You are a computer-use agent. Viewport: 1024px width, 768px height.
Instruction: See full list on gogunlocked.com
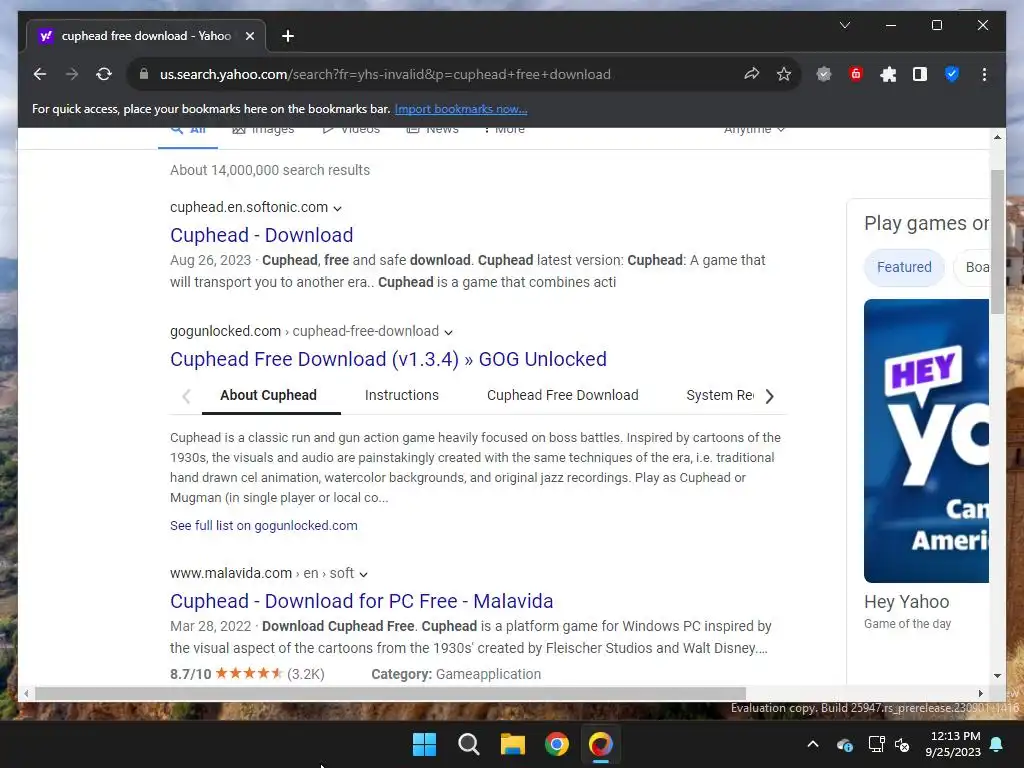263,526
